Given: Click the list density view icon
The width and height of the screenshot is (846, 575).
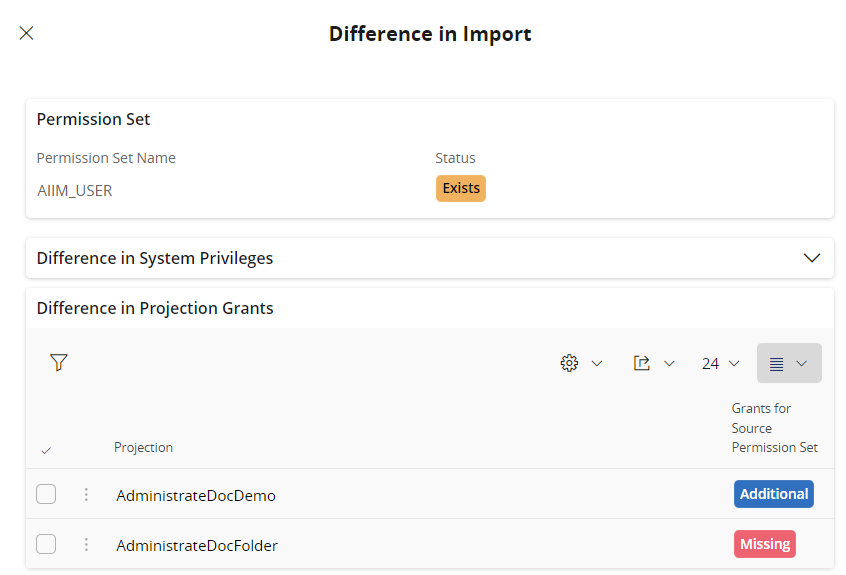Looking at the screenshot, I should pos(777,363).
